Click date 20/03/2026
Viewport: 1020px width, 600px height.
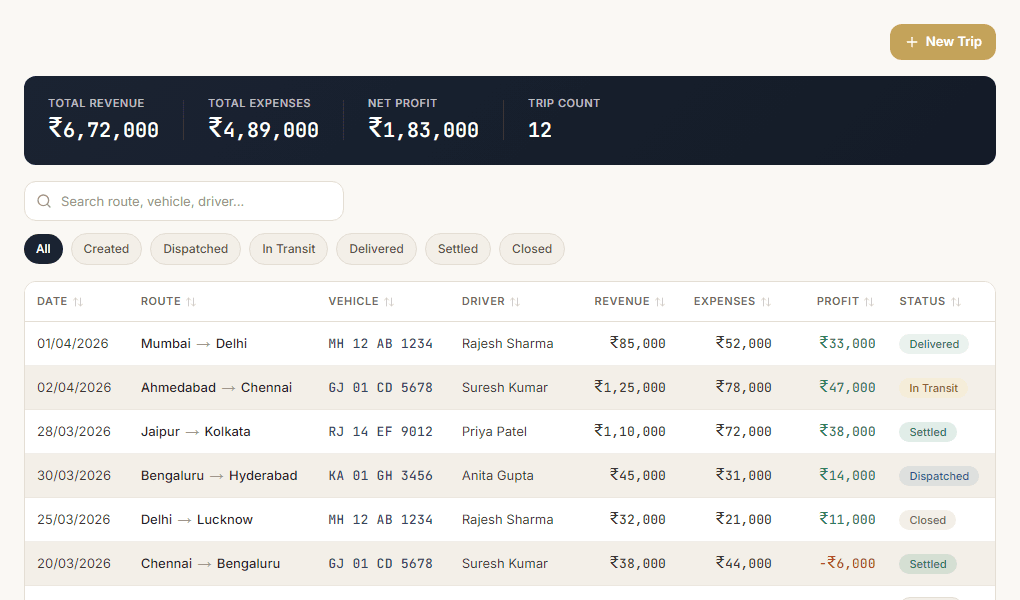click(x=74, y=564)
